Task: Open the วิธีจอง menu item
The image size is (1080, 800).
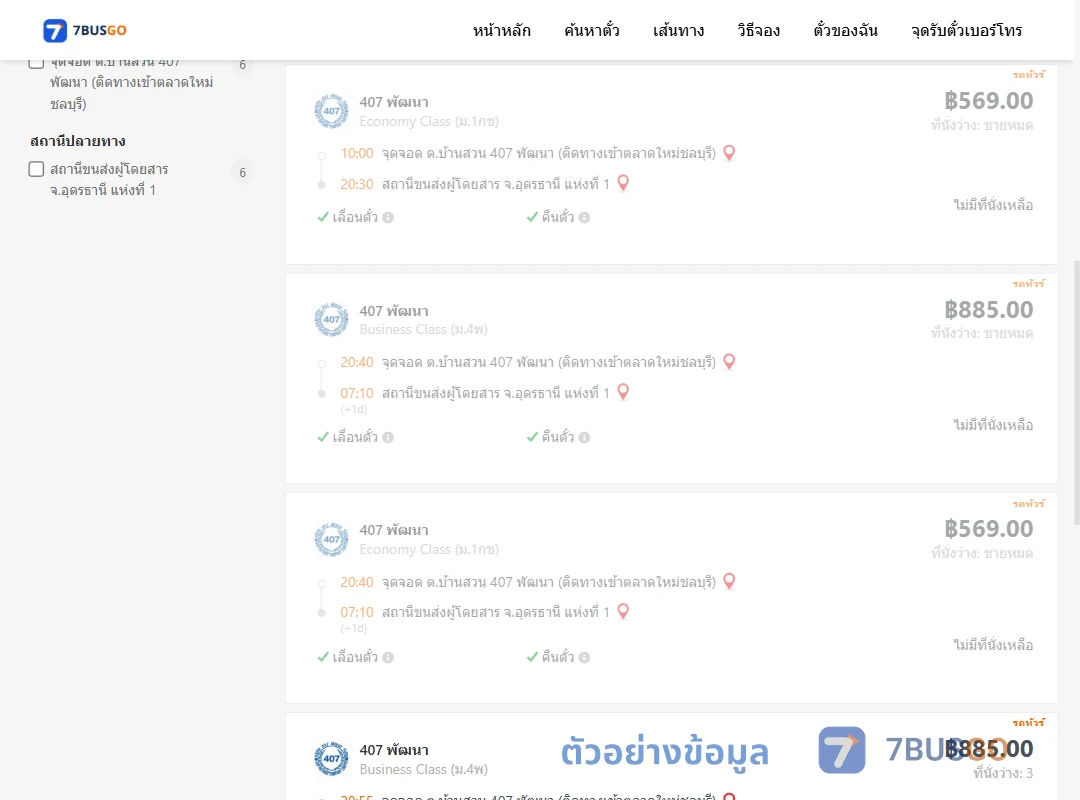Action: (758, 30)
